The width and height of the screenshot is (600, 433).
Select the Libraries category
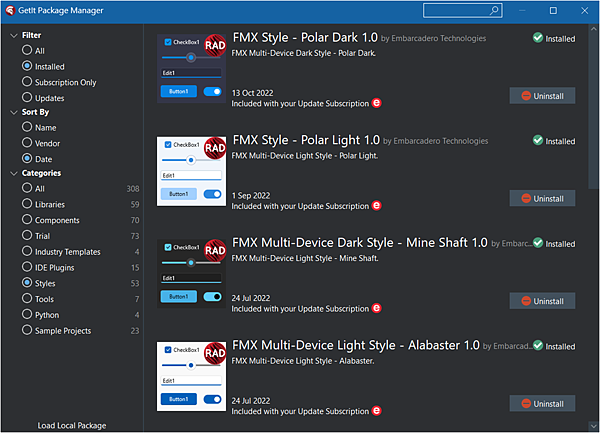tap(27, 203)
